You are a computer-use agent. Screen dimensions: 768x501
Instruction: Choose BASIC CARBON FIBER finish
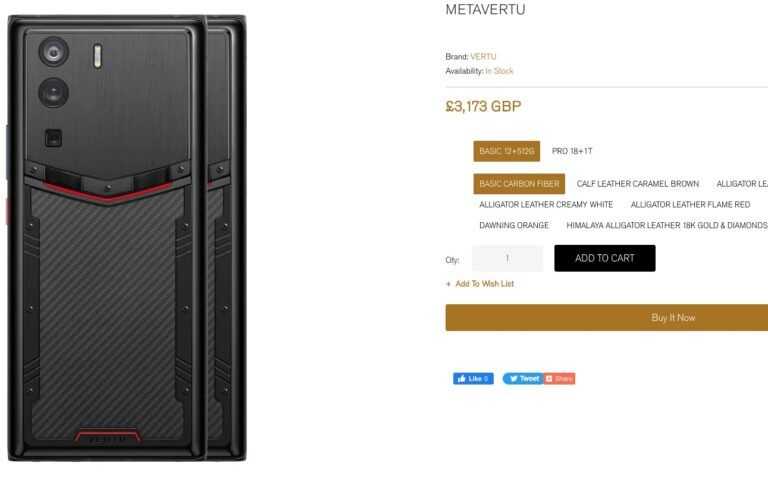pyautogui.click(x=519, y=184)
